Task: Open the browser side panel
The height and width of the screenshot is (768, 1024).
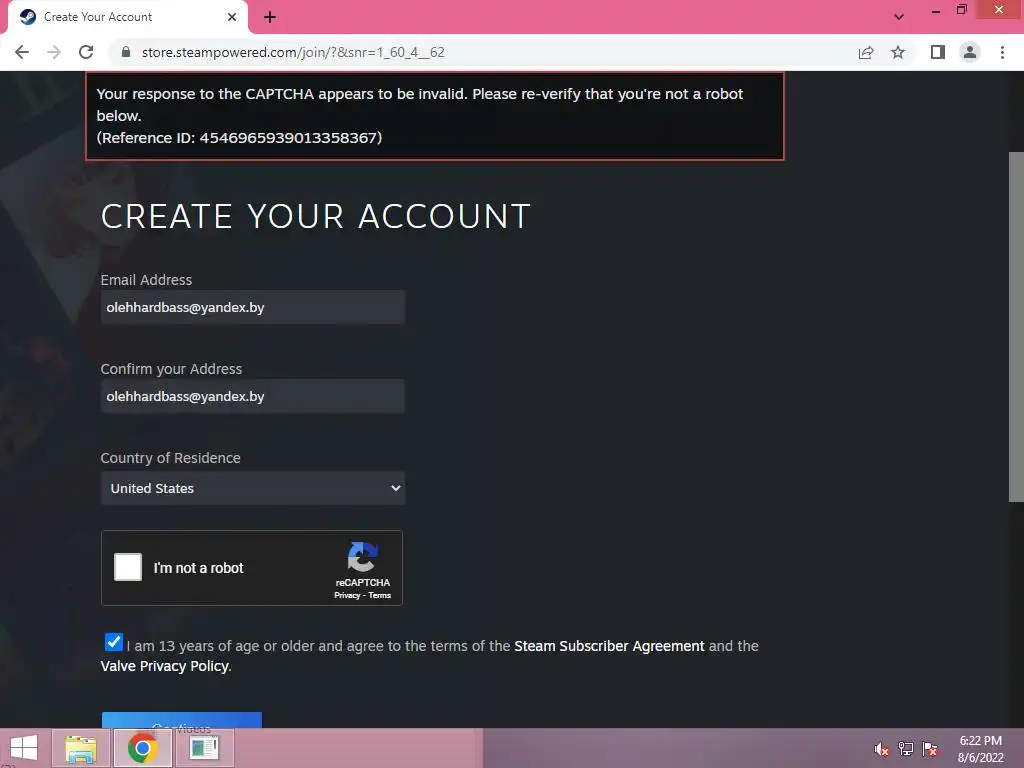Action: coord(938,52)
